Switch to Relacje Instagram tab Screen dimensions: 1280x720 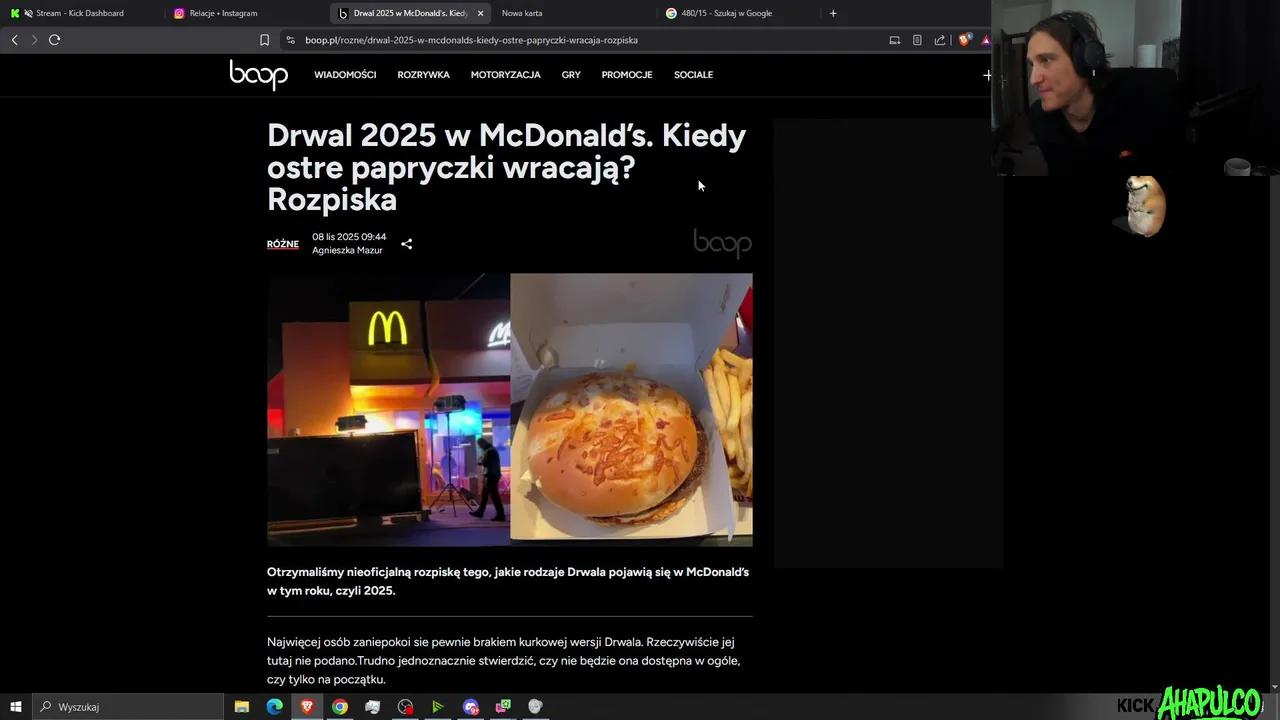click(245, 13)
